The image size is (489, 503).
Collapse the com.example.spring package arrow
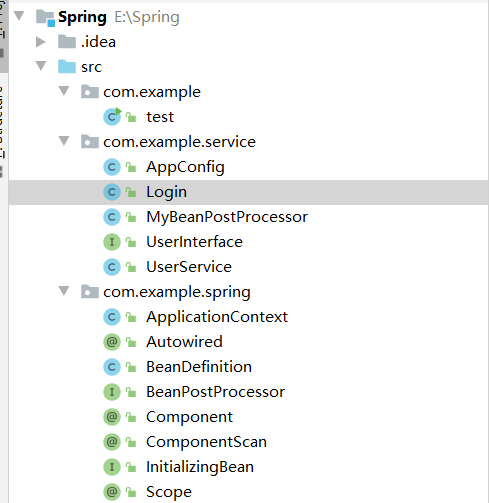(64, 291)
